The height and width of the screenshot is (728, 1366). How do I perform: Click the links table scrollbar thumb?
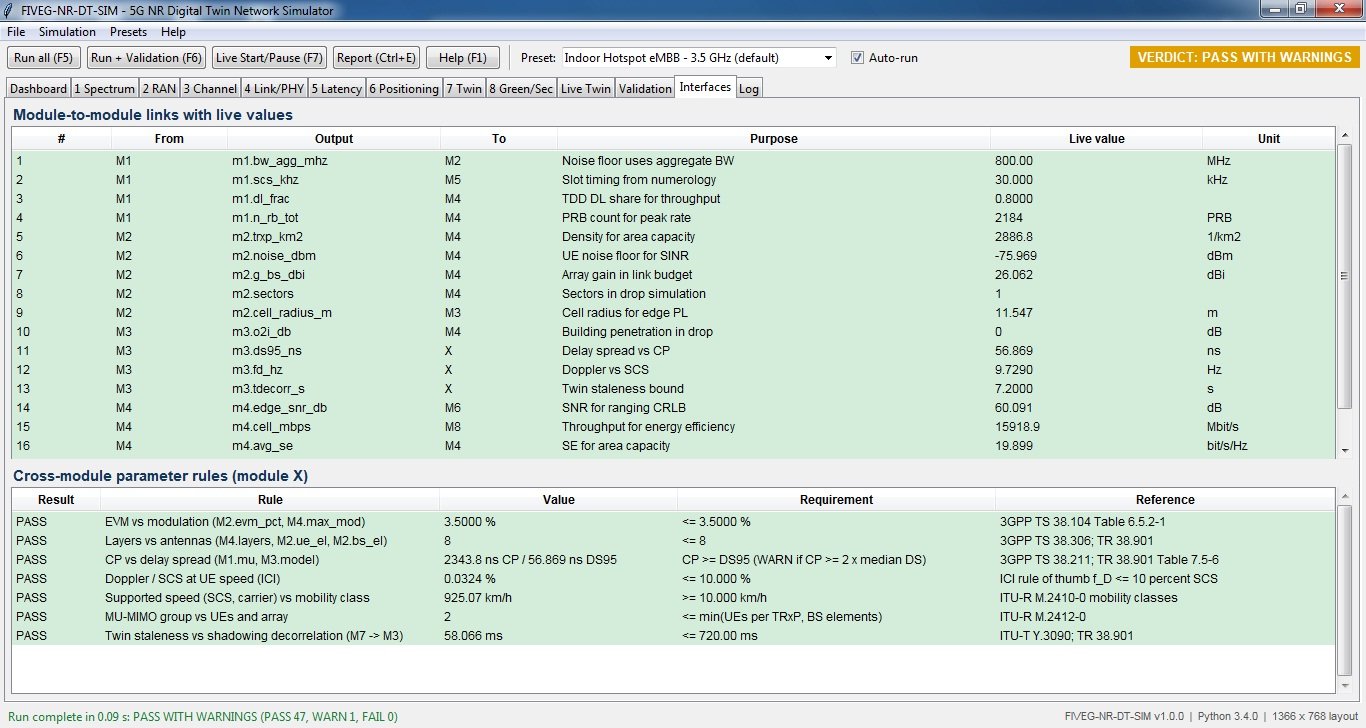point(1345,276)
